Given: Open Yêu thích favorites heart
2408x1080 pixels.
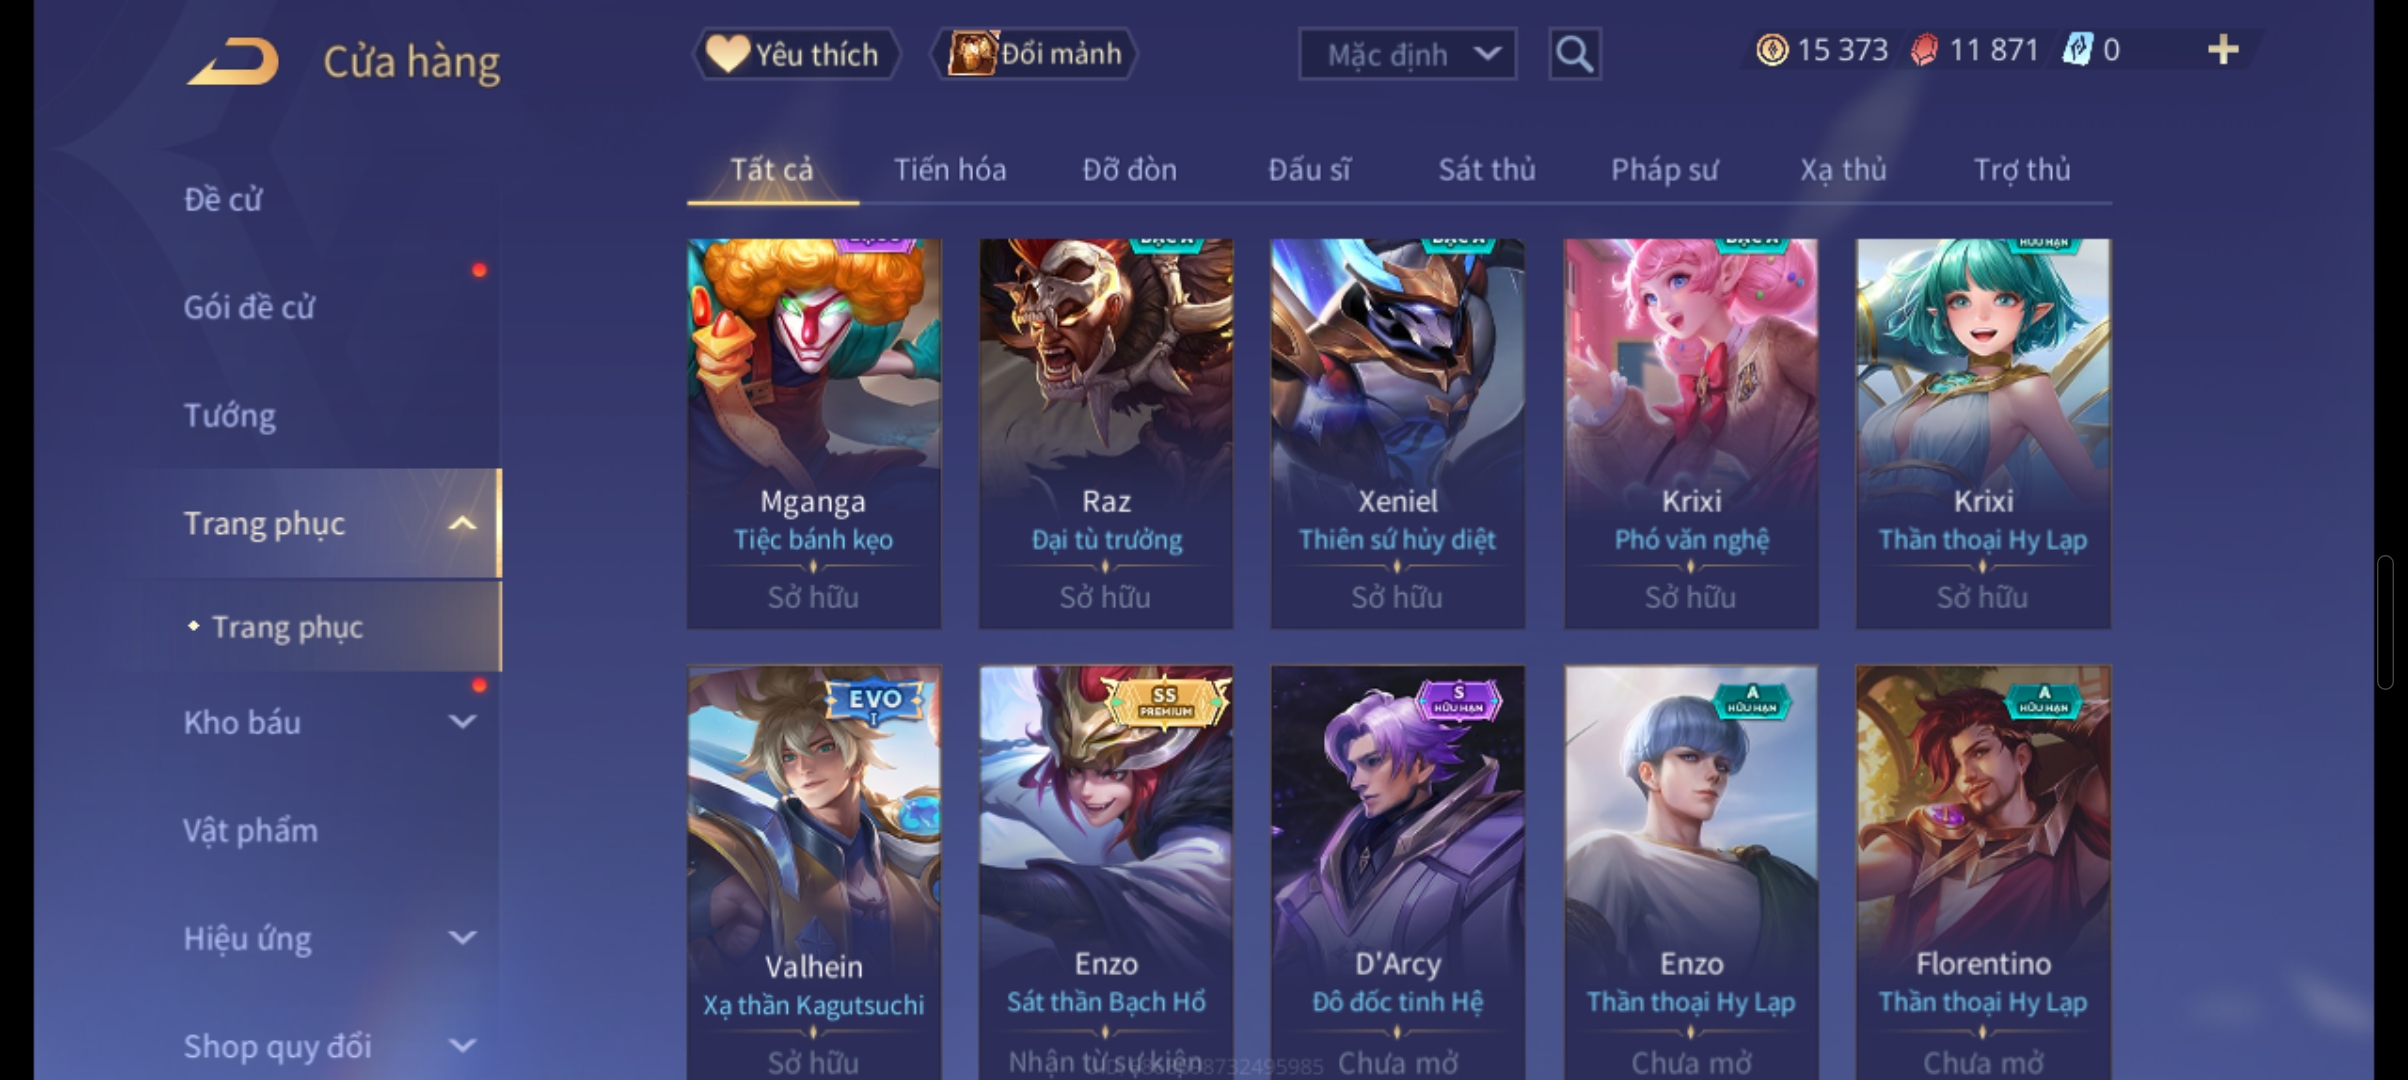Looking at the screenshot, I should click(796, 54).
